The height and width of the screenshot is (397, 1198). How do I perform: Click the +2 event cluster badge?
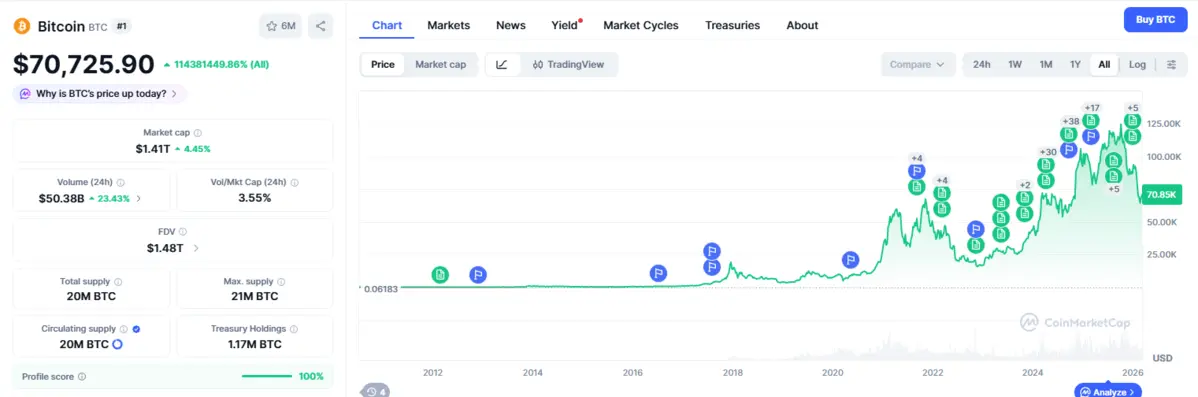click(1025, 185)
